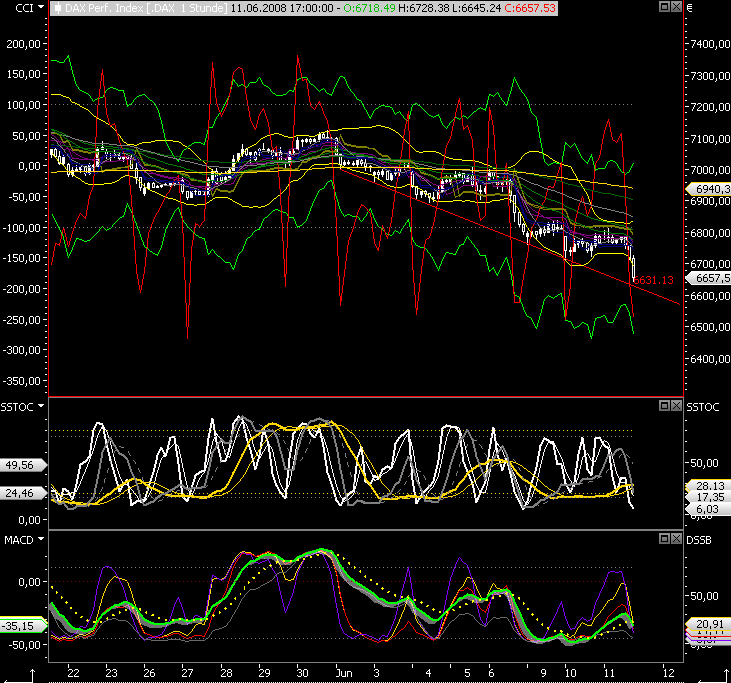
Task: Close the MACD/DSSB indicator panel
Action: click(x=676, y=539)
